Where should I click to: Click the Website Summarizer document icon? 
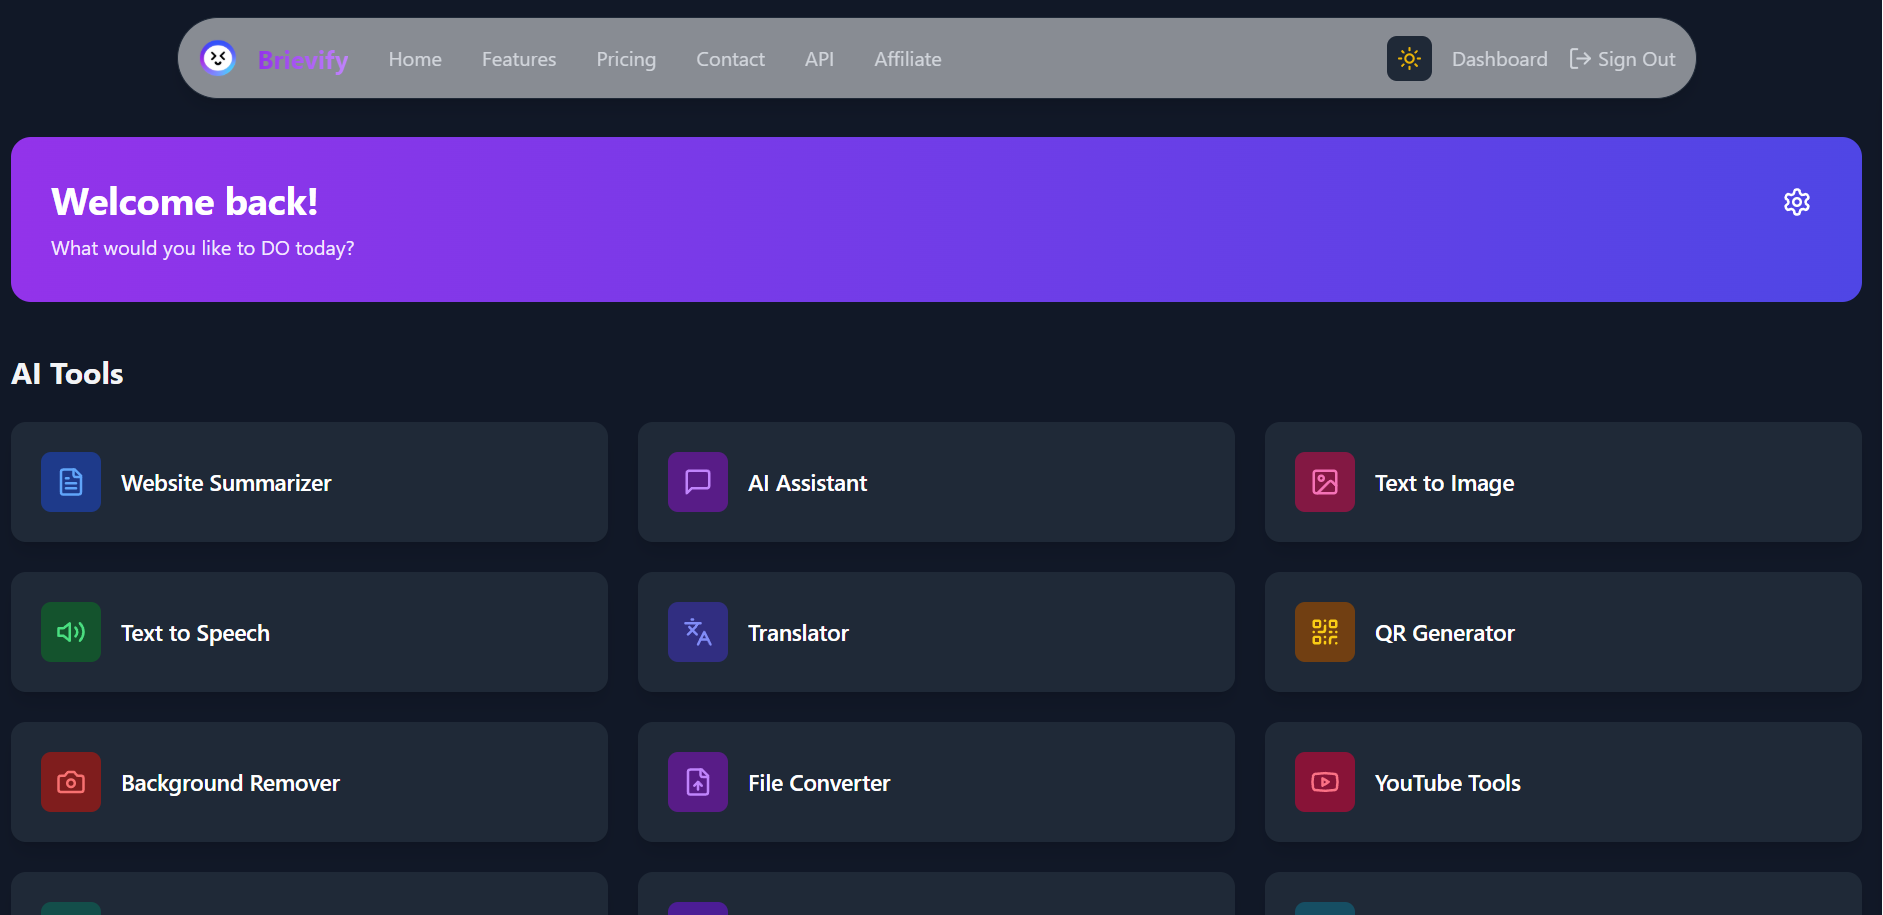pos(71,482)
